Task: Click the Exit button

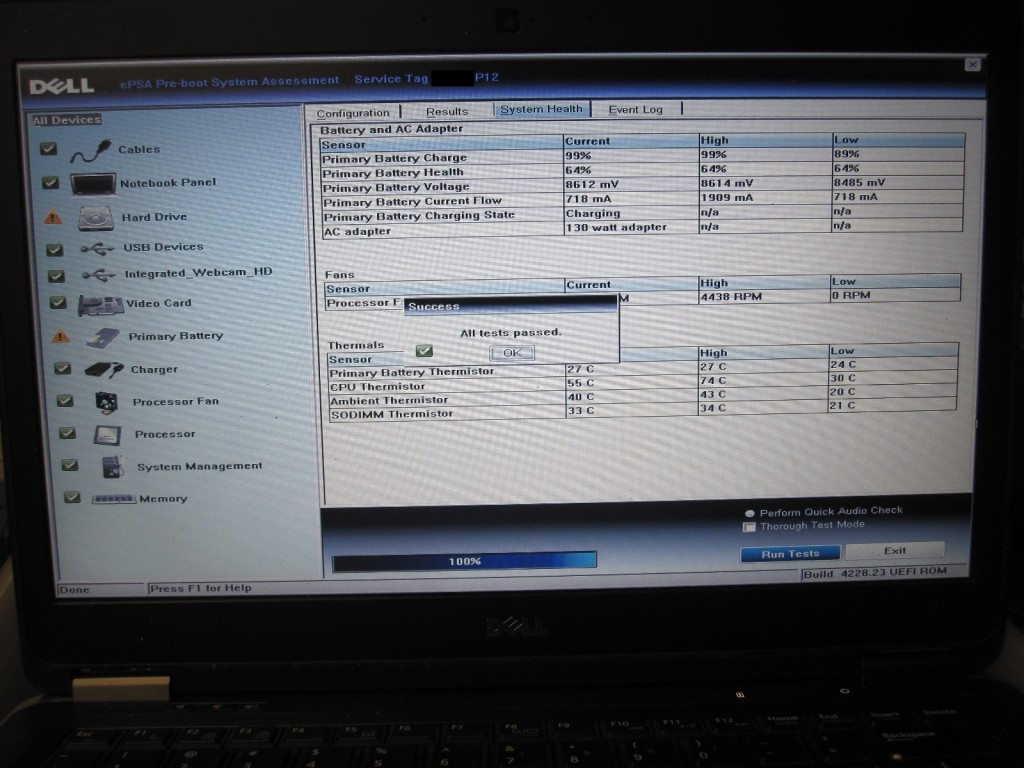Action: point(895,551)
